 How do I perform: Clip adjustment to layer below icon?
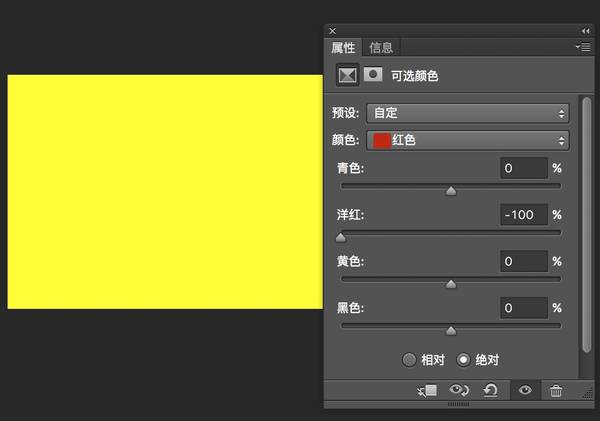click(x=427, y=391)
